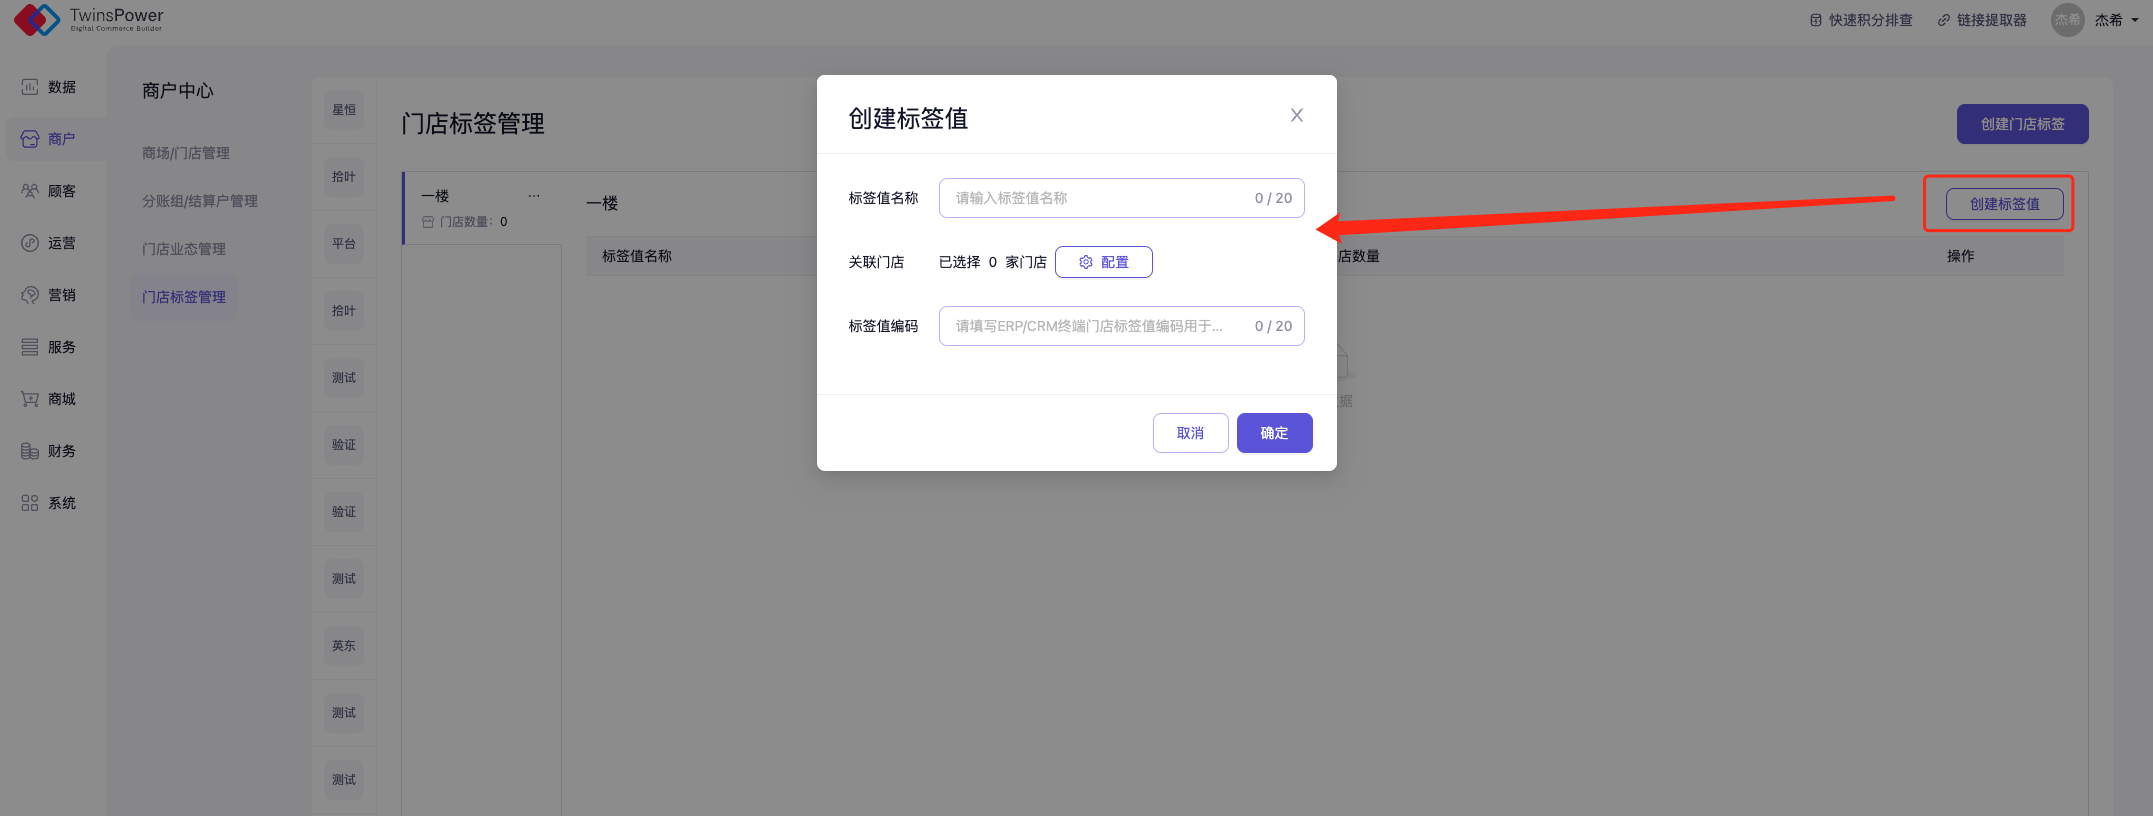Open the 运营 sidebar section
Image resolution: width=2153 pixels, height=816 pixels.
pos(49,243)
